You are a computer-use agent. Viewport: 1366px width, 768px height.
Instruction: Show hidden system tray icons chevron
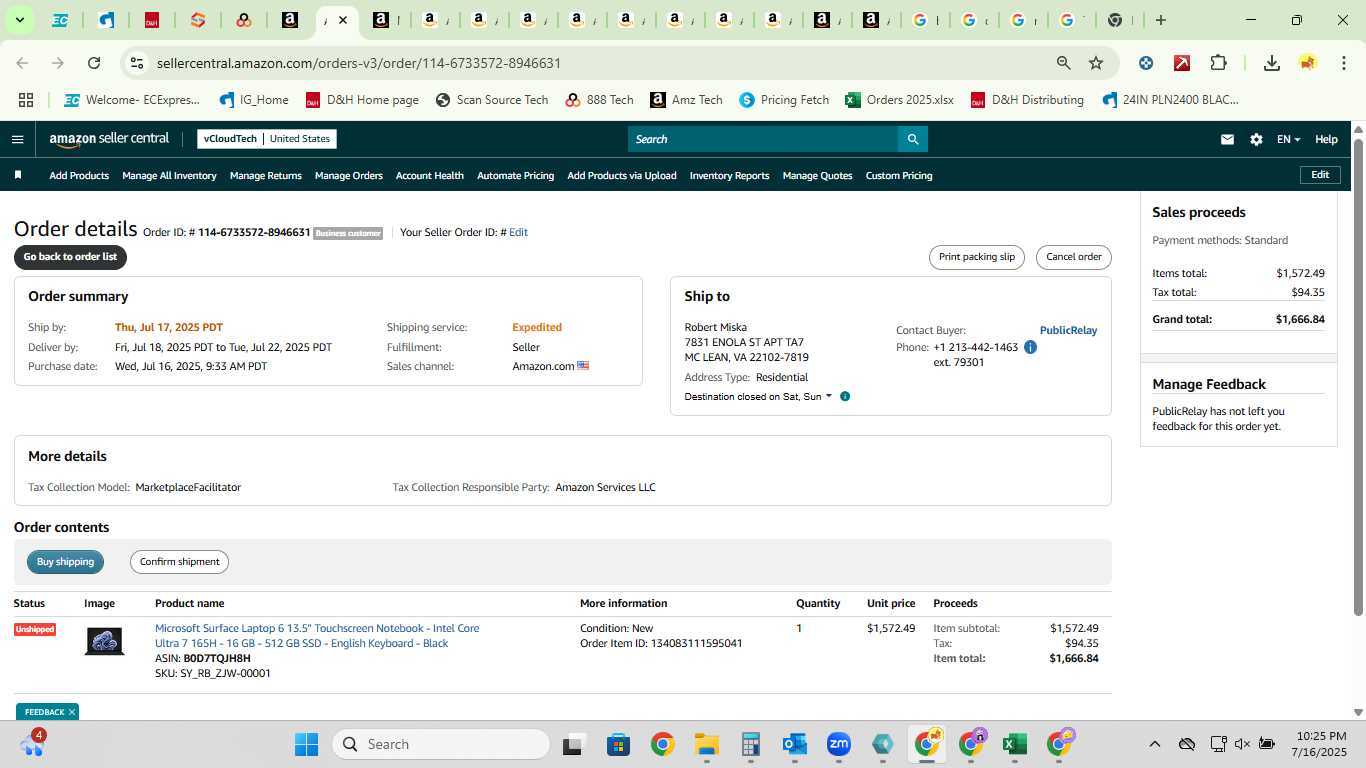(1154, 744)
